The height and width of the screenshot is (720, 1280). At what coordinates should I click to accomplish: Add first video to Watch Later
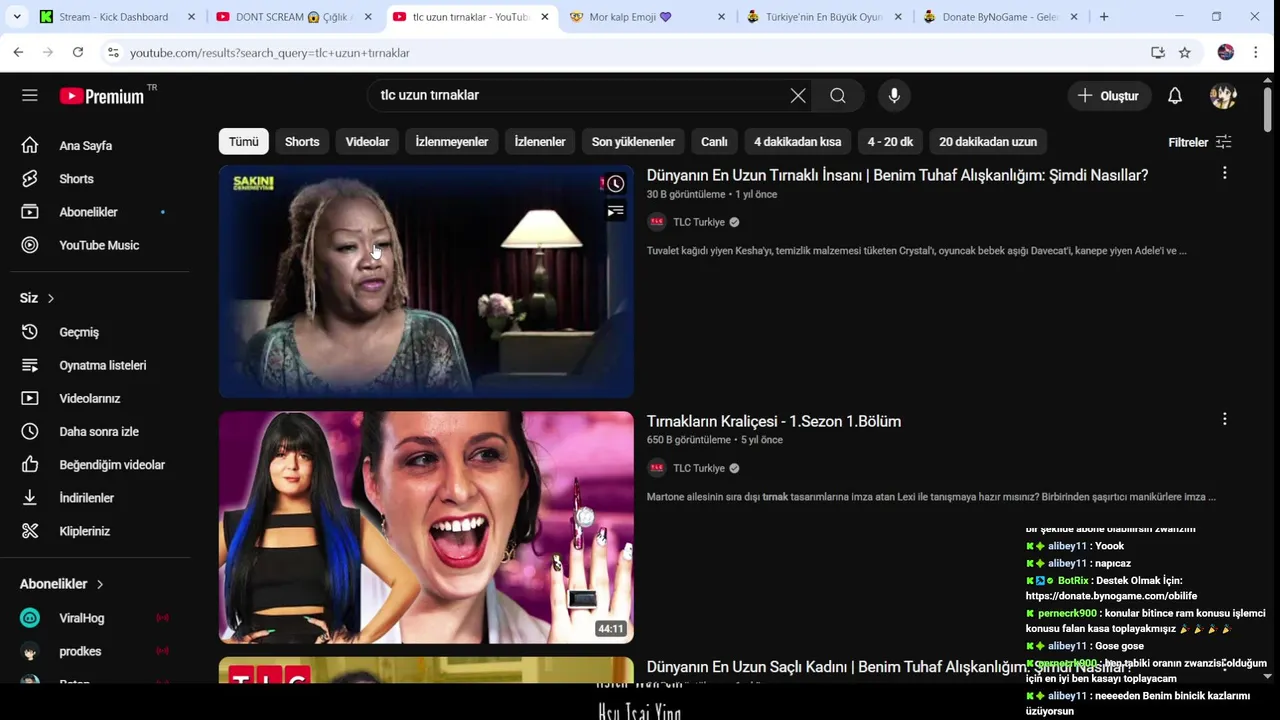615,184
